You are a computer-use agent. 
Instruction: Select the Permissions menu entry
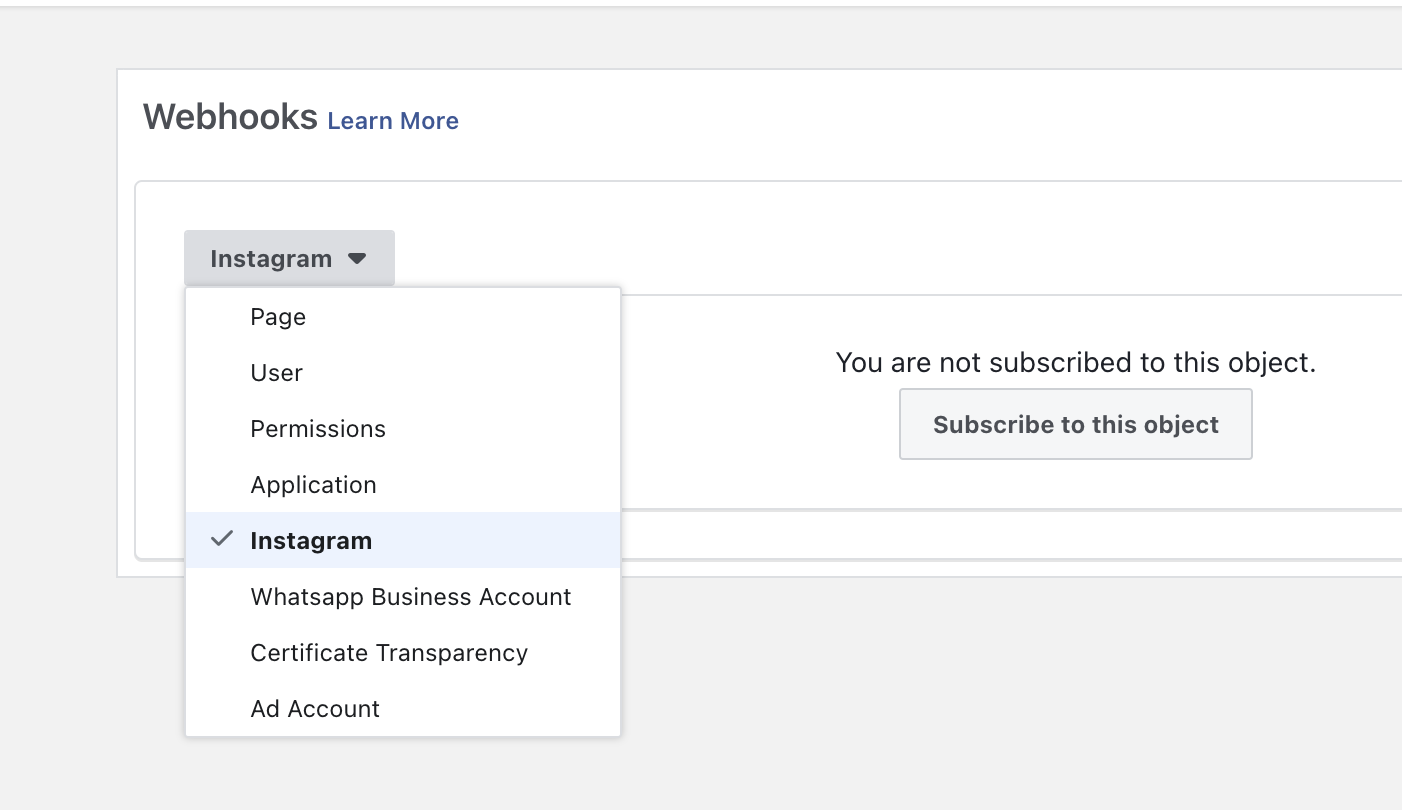point(318,429)
